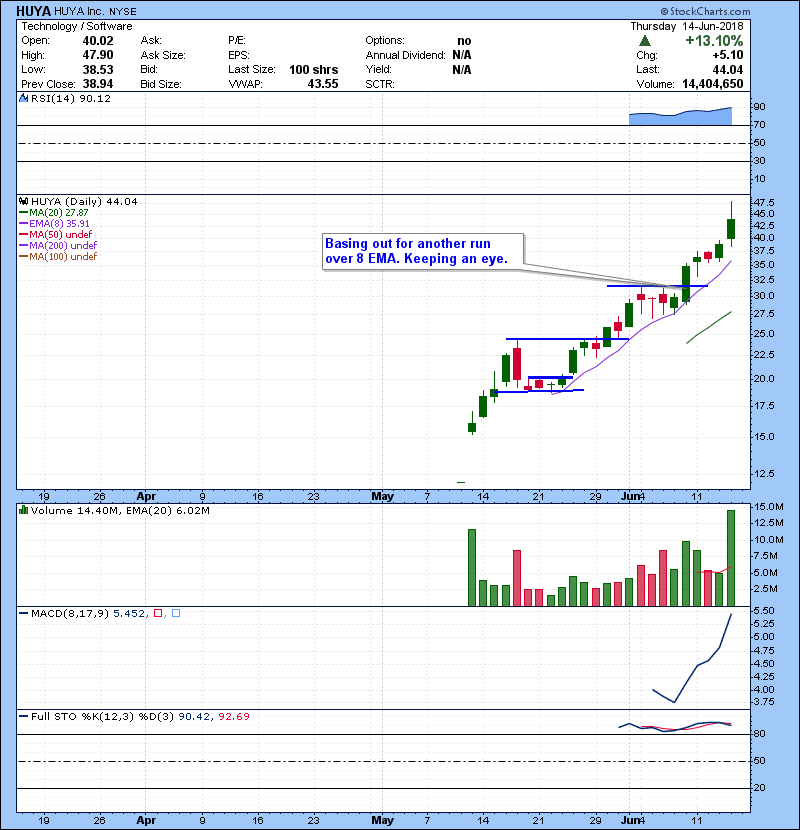Select the bold HUYA ticker symbol title
Image resolution: width=800 pixels, height=830 pixels.
(33, 11)
